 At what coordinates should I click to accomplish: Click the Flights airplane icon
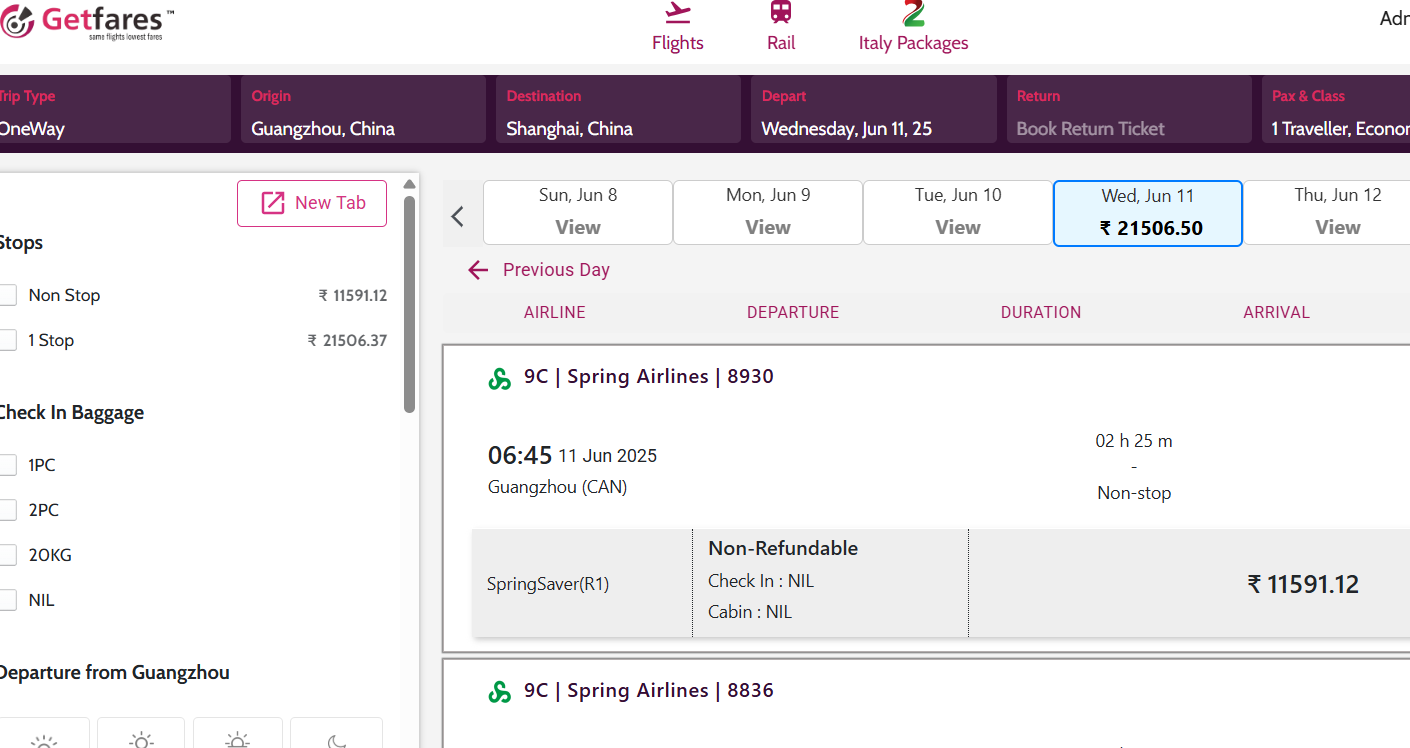pos(678,13)
